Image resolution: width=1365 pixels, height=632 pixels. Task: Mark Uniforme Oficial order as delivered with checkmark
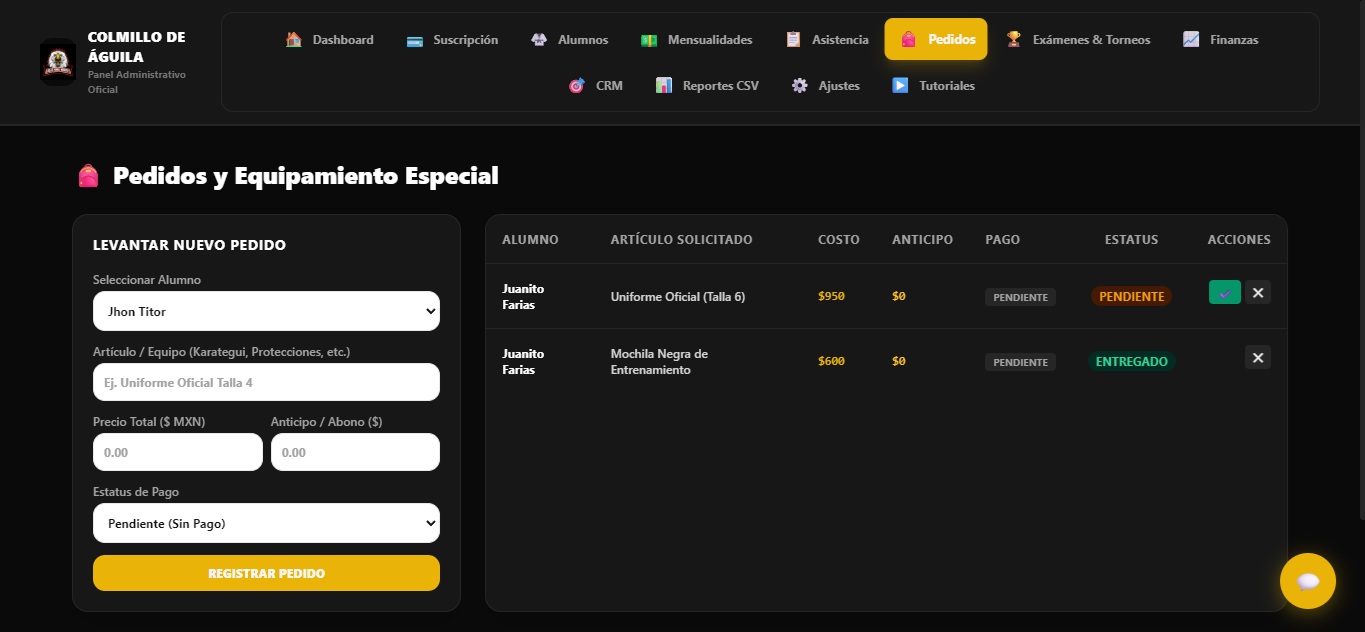tap(1225, 292)
